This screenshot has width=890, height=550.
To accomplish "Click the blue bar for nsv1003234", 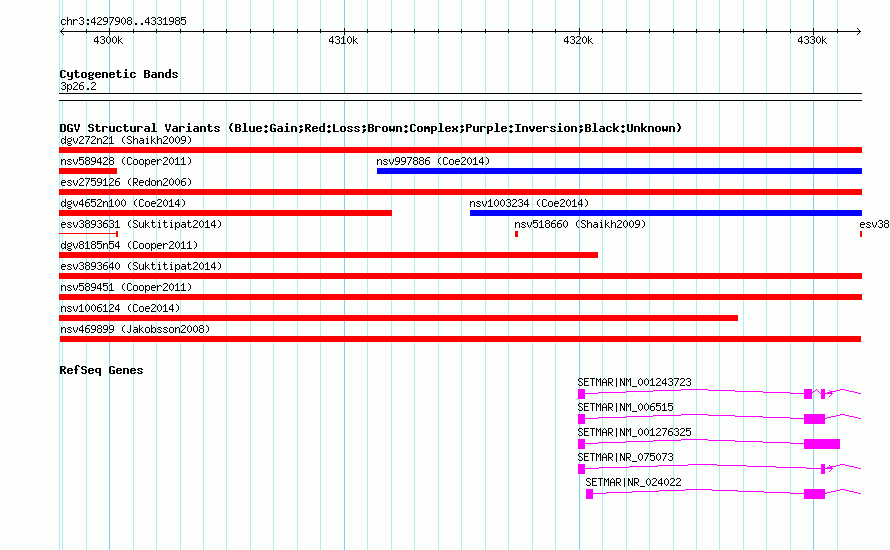I will point(666,213).
